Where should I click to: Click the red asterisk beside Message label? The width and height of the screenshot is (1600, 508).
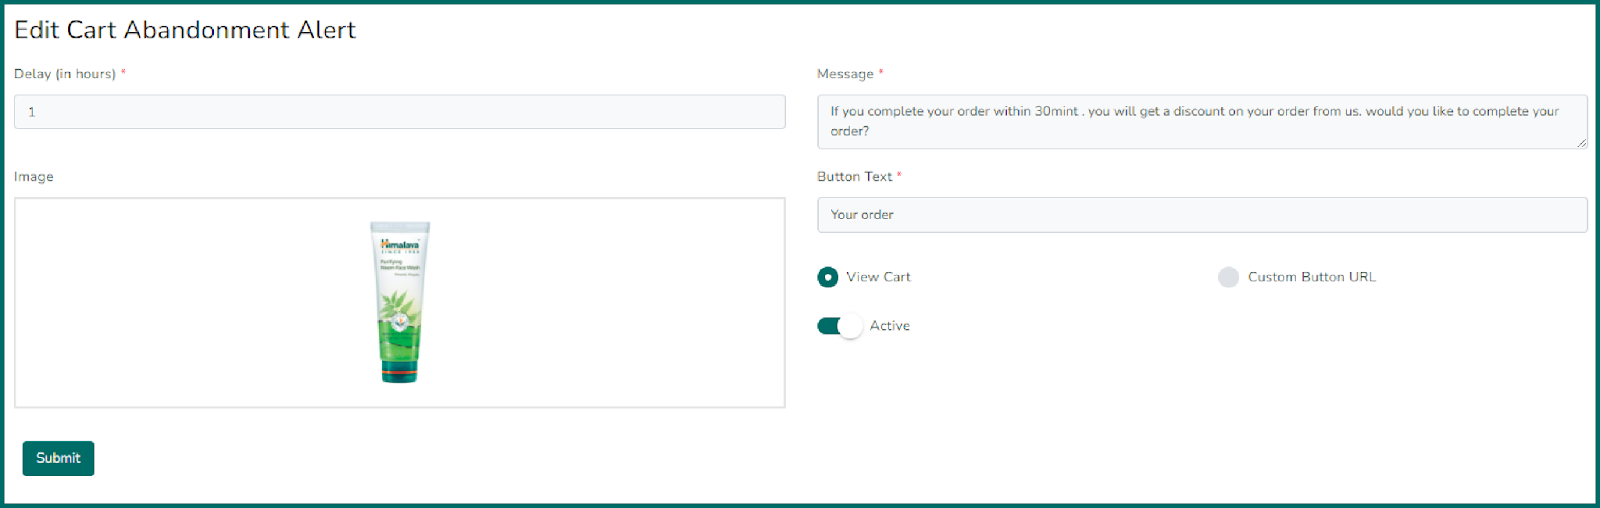pos(881,73)
